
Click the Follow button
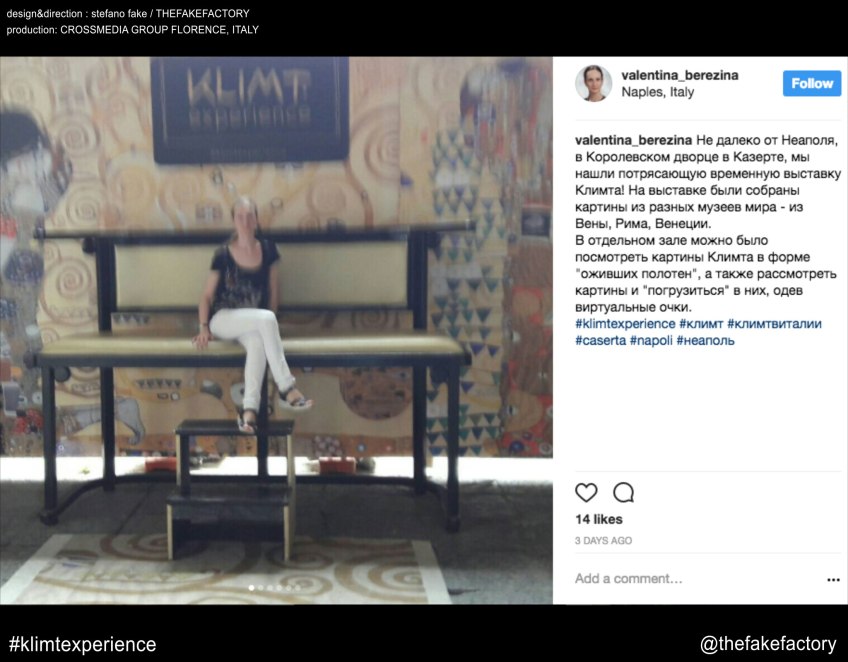812,83
